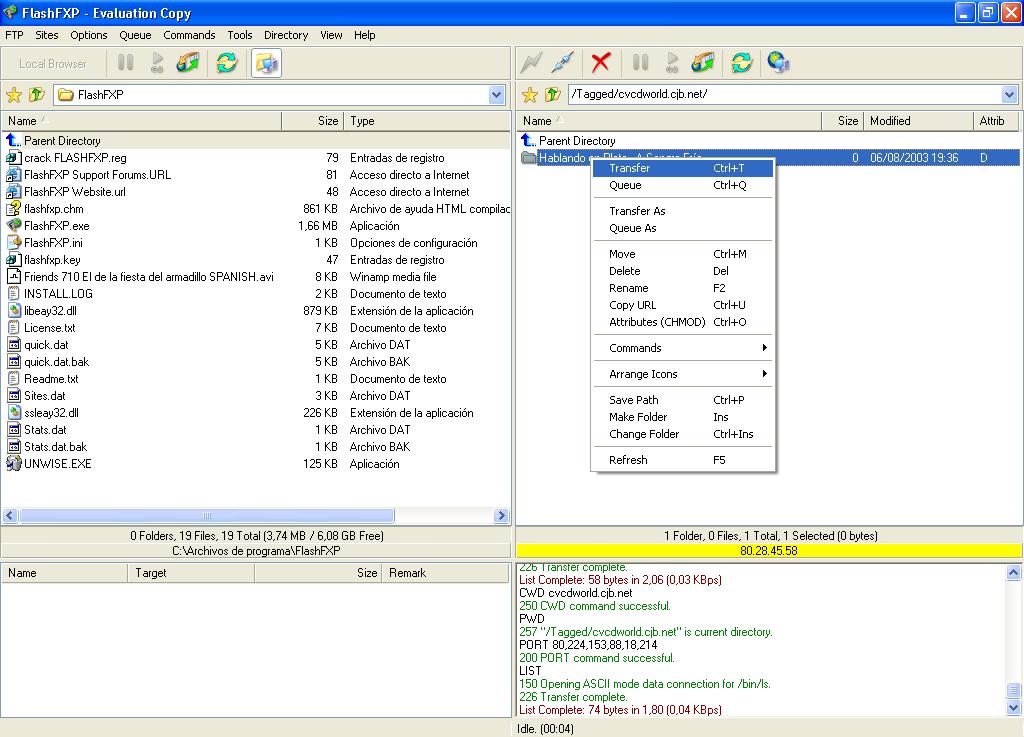Click the globe switch-browser icon

tap(778, 63)
